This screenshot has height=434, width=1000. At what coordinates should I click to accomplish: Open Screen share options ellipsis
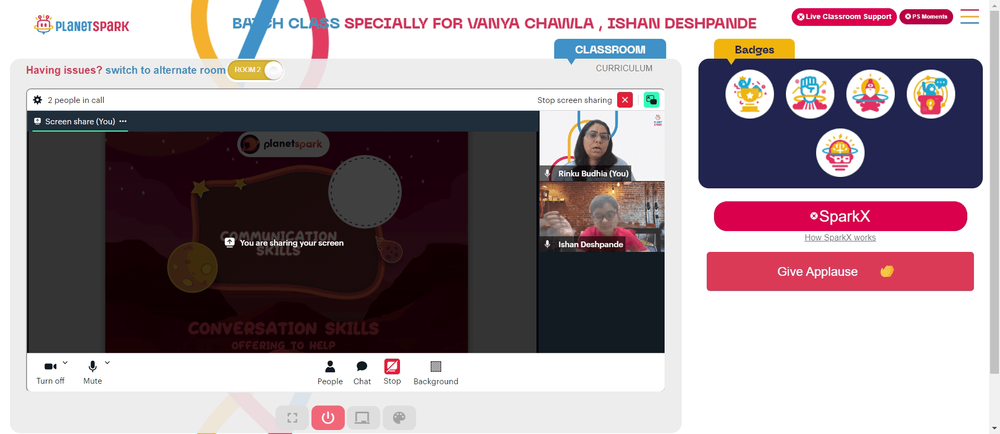point(123,121)
